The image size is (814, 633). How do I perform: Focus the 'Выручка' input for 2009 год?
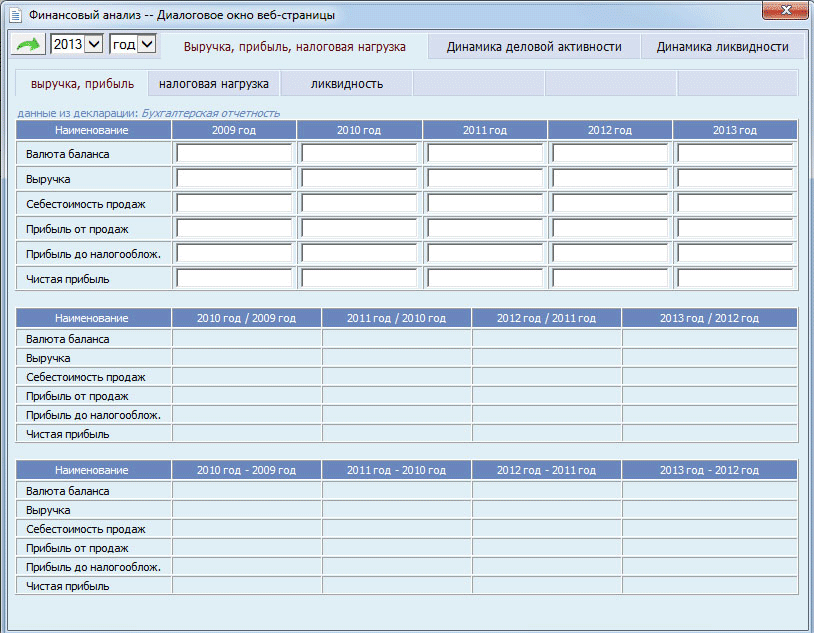234,179
